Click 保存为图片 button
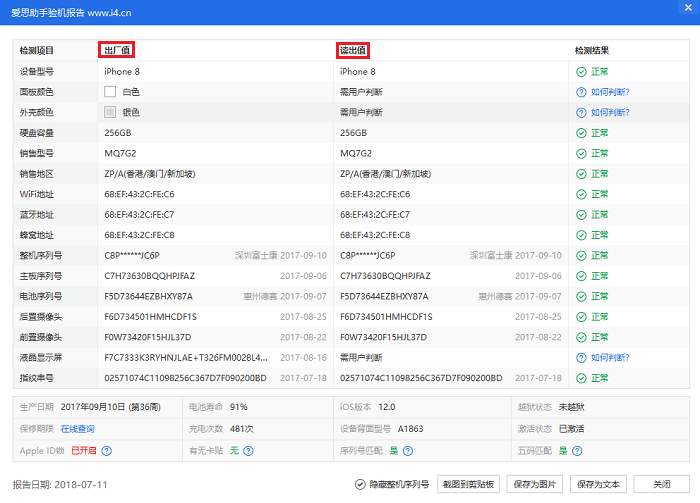This screenshot has height=503, width=700. click(x=534, y=484)
